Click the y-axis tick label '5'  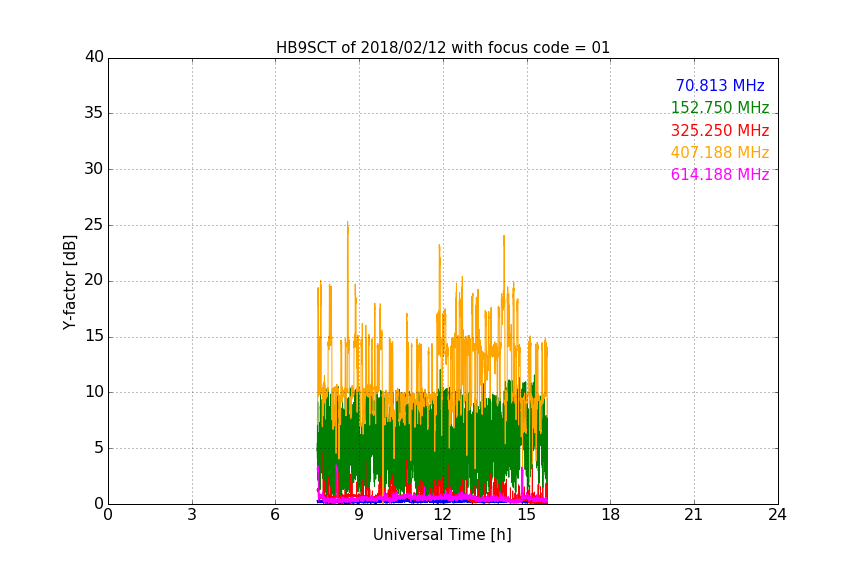99,448
